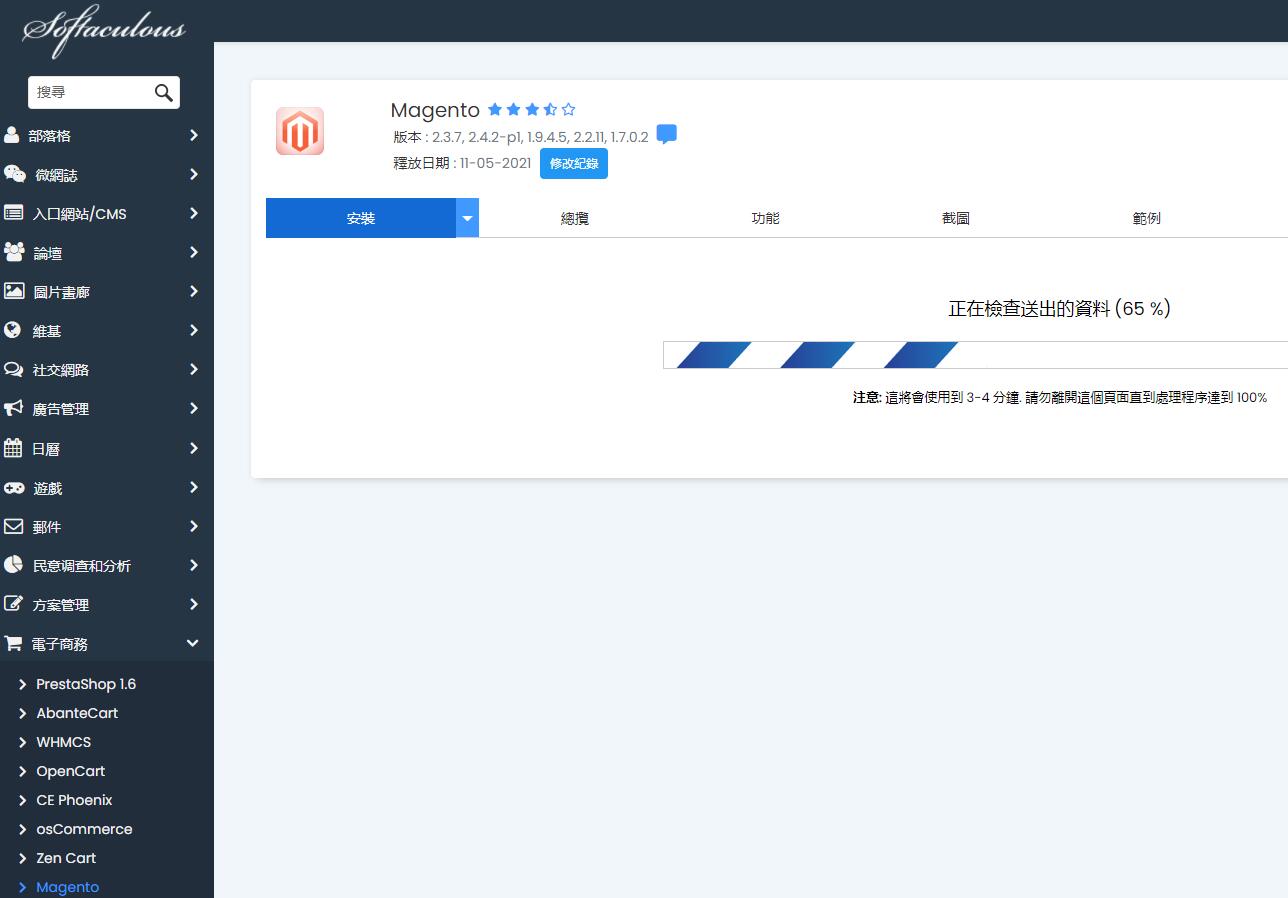Viewport: 1288px width, 898px height.
Task: Click the 正在檢查送出的資料 (65 %) status text
Action: pyautogui.click(x=1059, y=309)
